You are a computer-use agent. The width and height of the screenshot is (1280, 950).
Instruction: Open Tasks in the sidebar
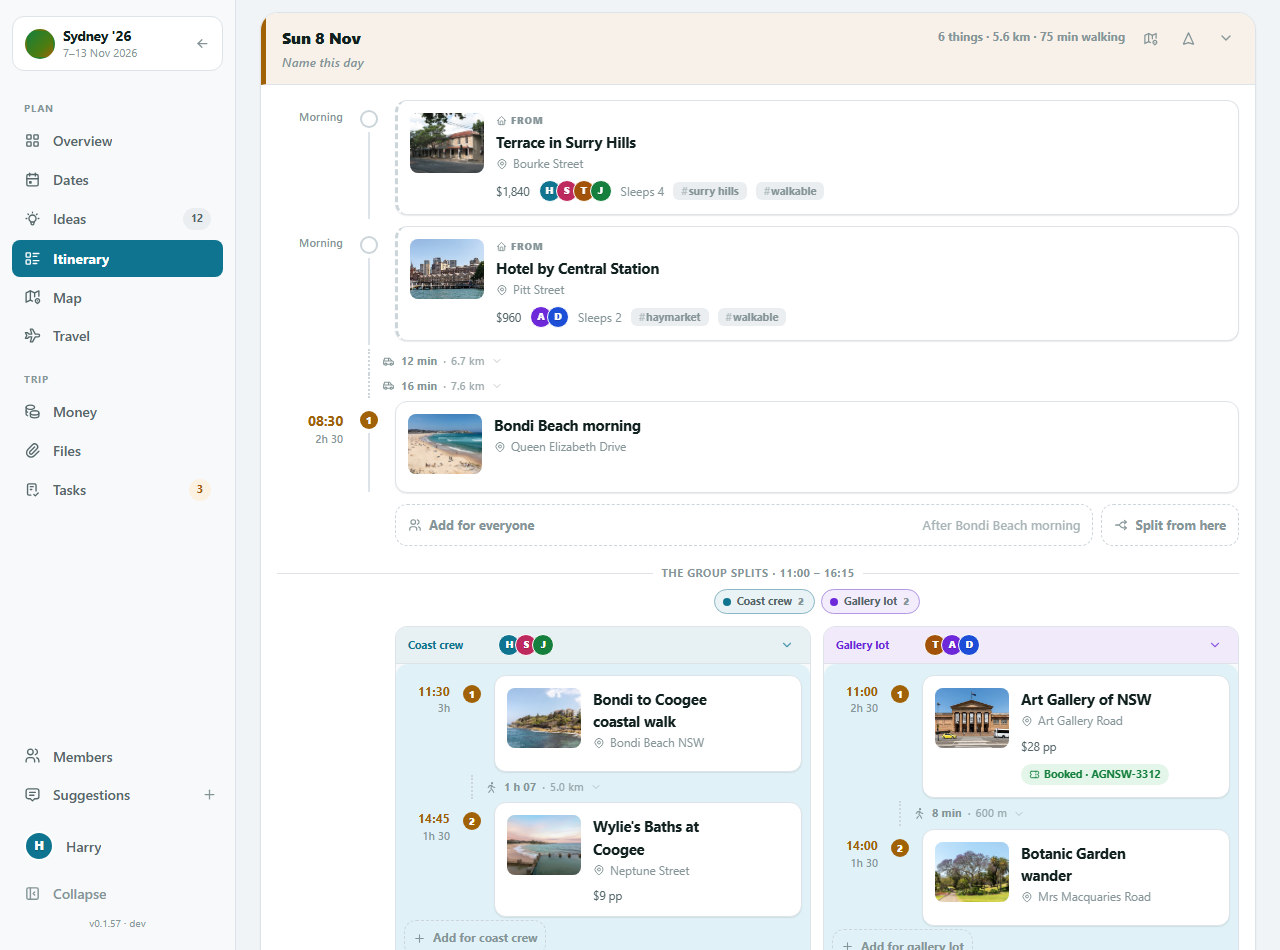tap(117, 490)
